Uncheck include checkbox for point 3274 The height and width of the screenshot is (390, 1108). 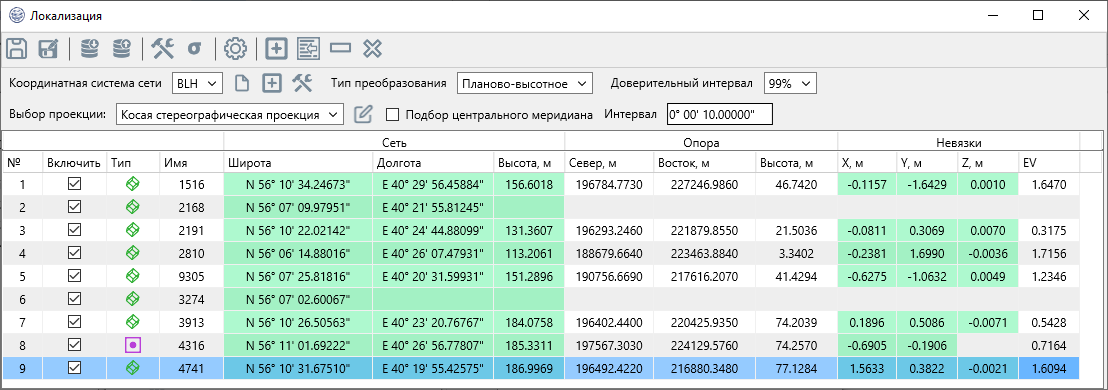tap(73, 298)
